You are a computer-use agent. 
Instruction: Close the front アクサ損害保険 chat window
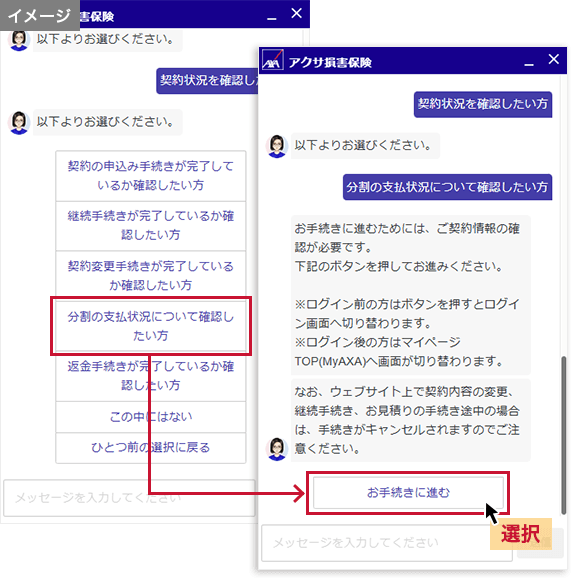pyautogui.click(x=554, y=59)
